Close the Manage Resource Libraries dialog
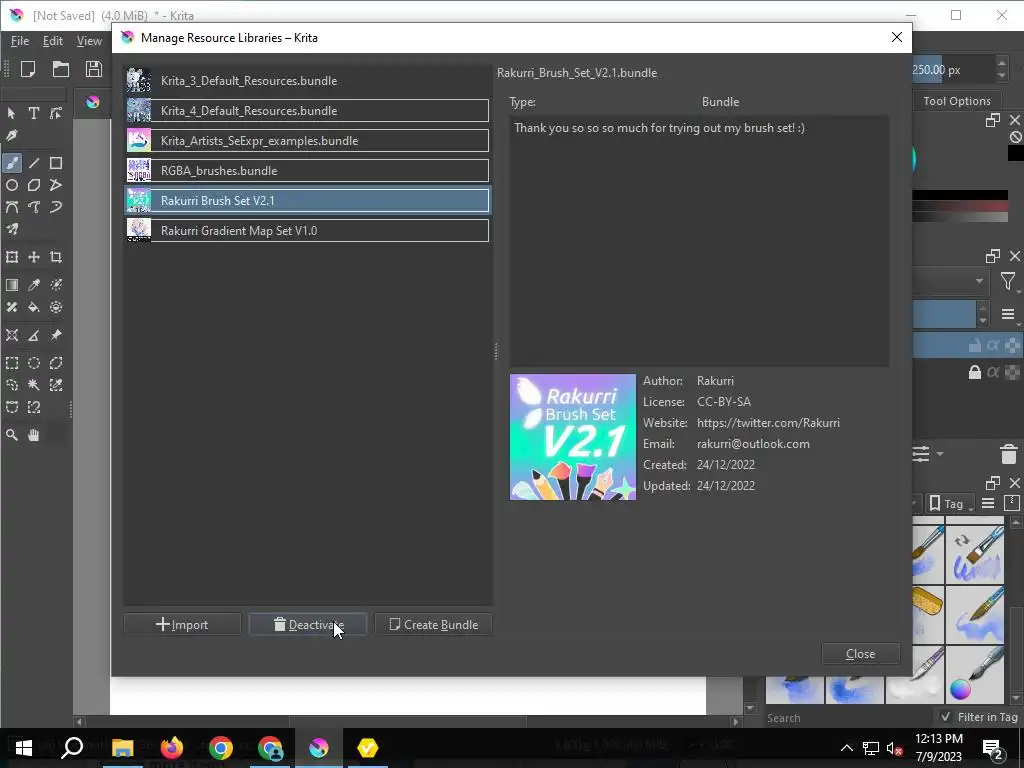1024x768 pixels. point(860,654)
